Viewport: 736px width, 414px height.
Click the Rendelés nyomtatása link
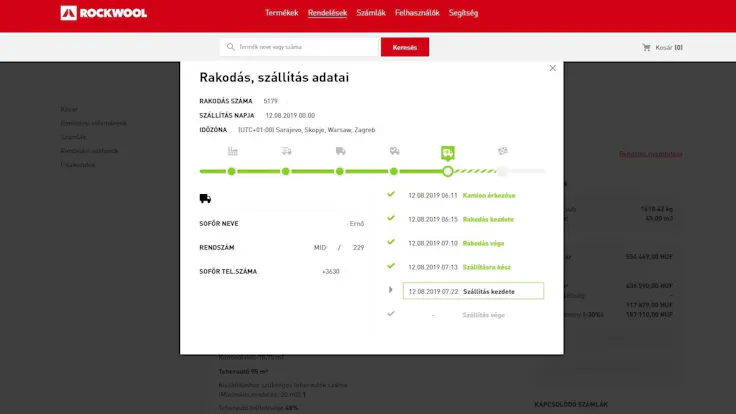pyautogui.click(x=651, y=154)
